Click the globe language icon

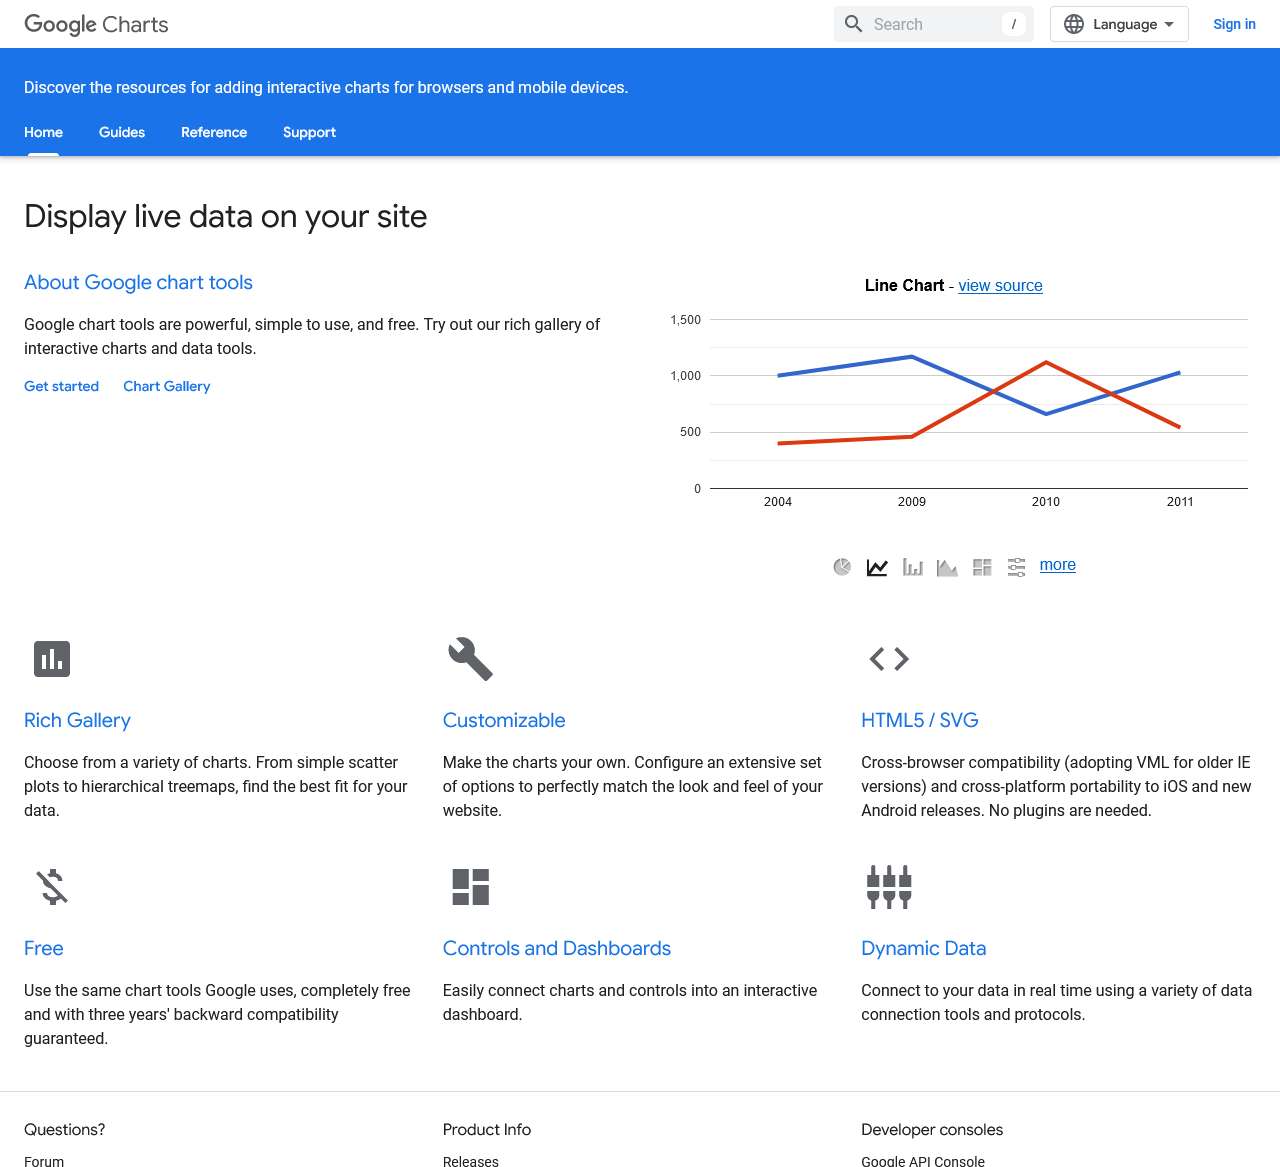[x=1074, y=24]
